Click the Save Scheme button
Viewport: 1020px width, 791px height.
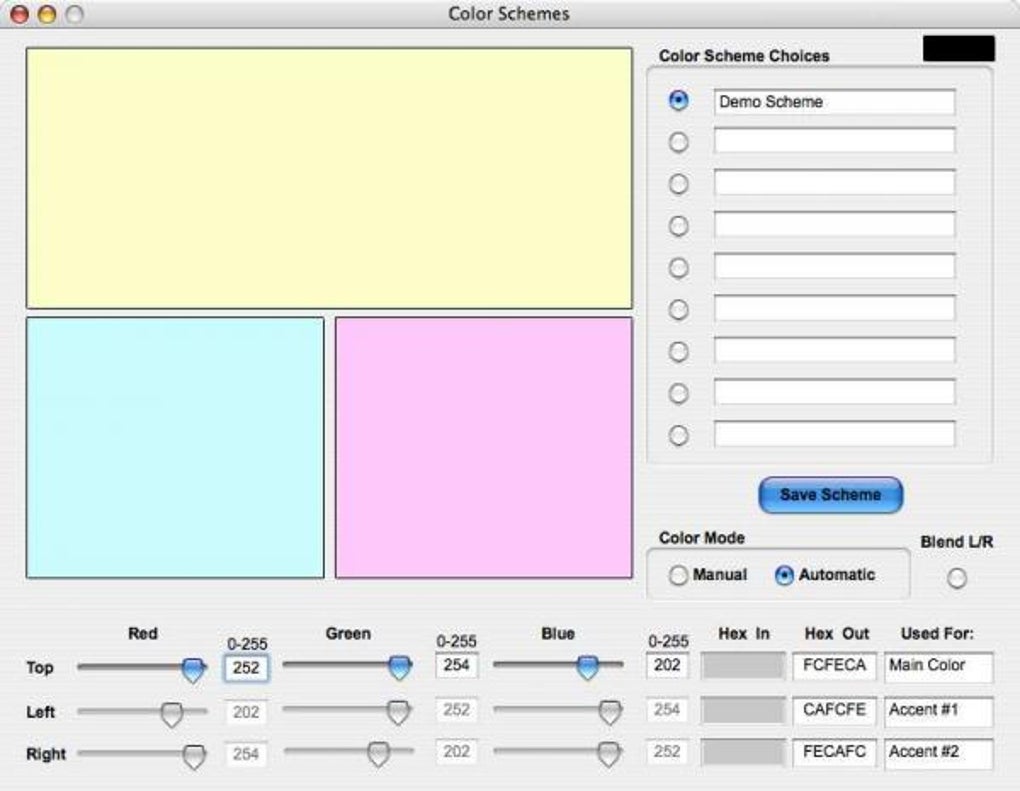(x=830, y=495)
